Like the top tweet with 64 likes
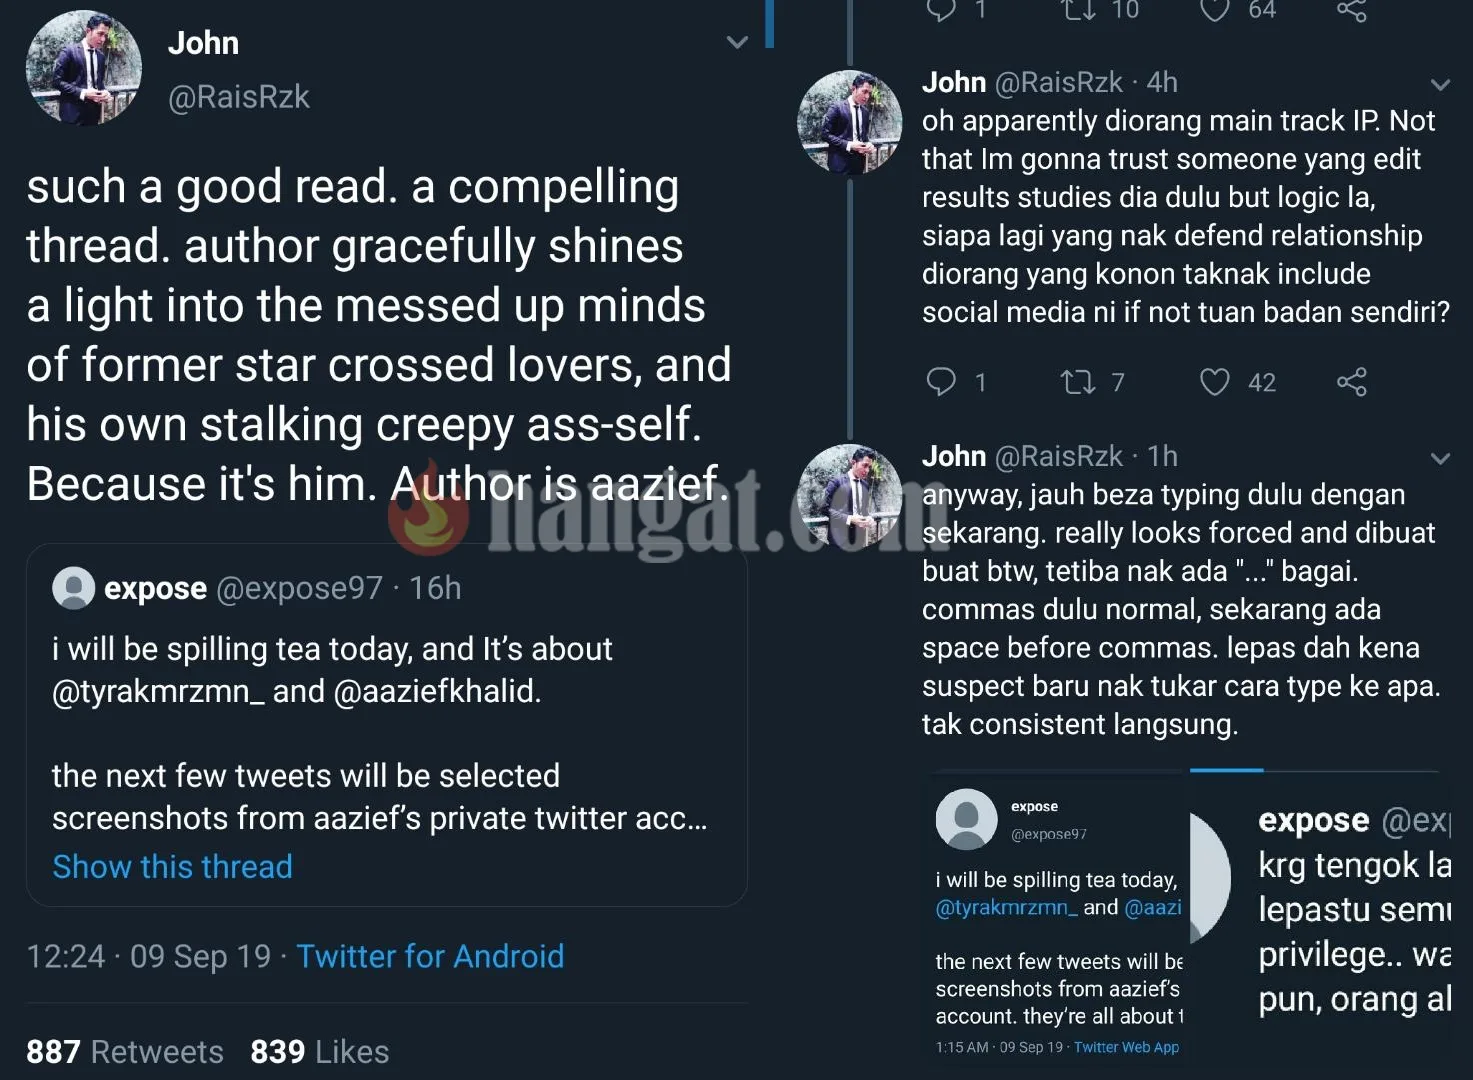 (1214, 10)
